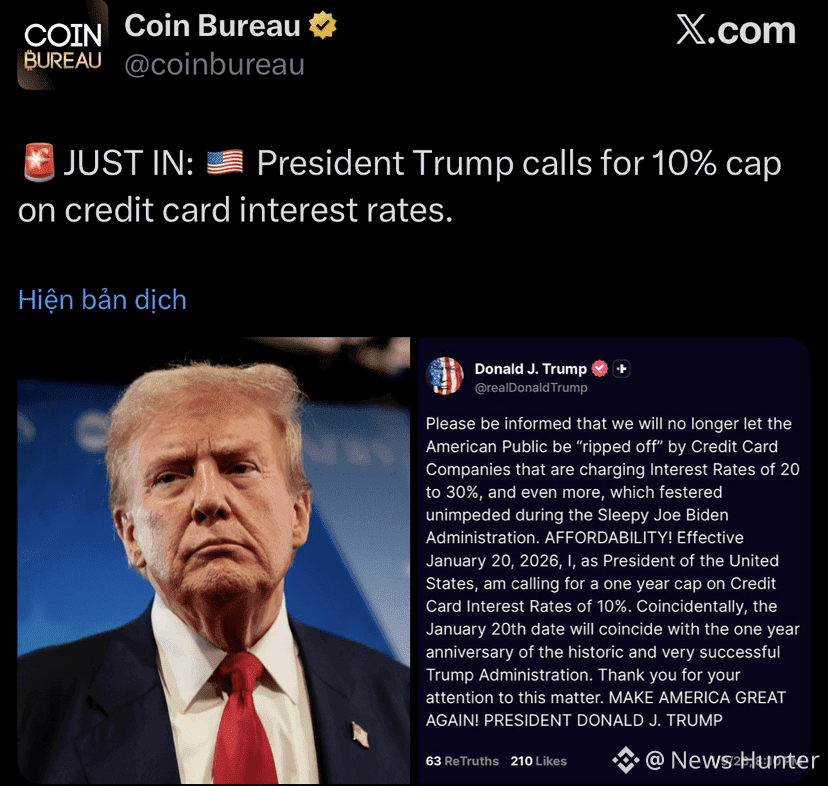828x786 pixels.
Task: Click the gold verified badge beside Coin Bureau
Action: pyautogui.click(x=323, y=26)
